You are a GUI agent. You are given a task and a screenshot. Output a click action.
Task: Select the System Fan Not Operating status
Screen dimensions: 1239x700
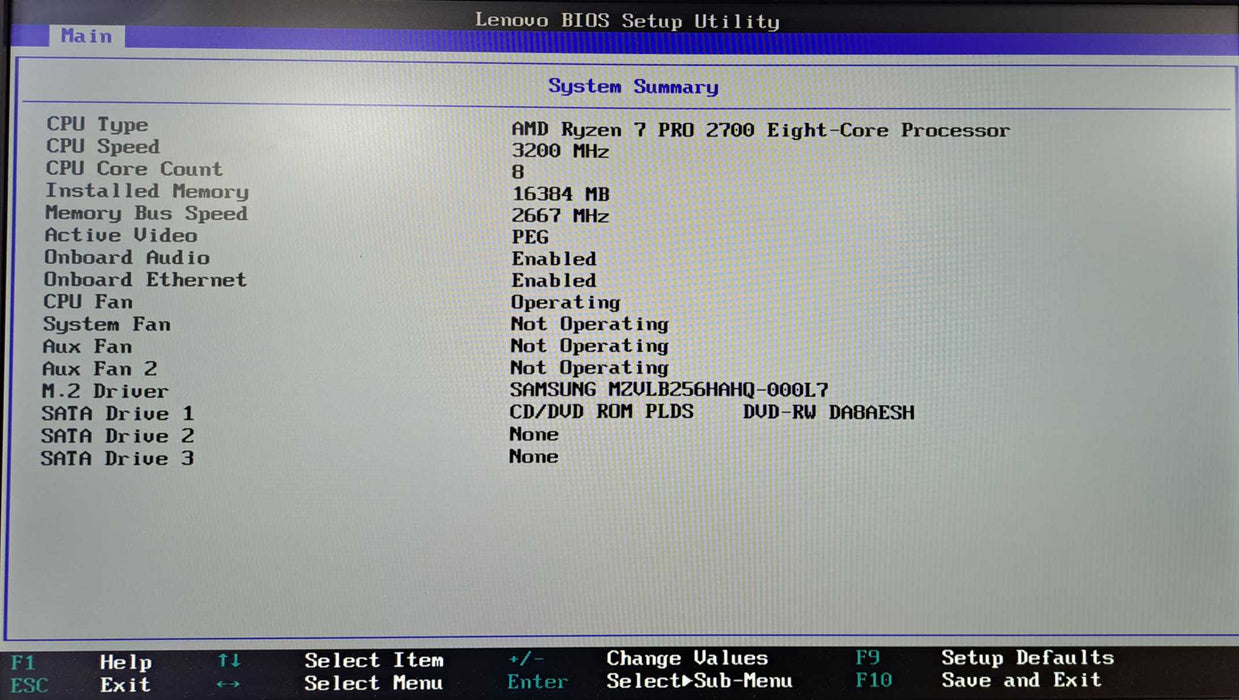[x=589, y=324]
